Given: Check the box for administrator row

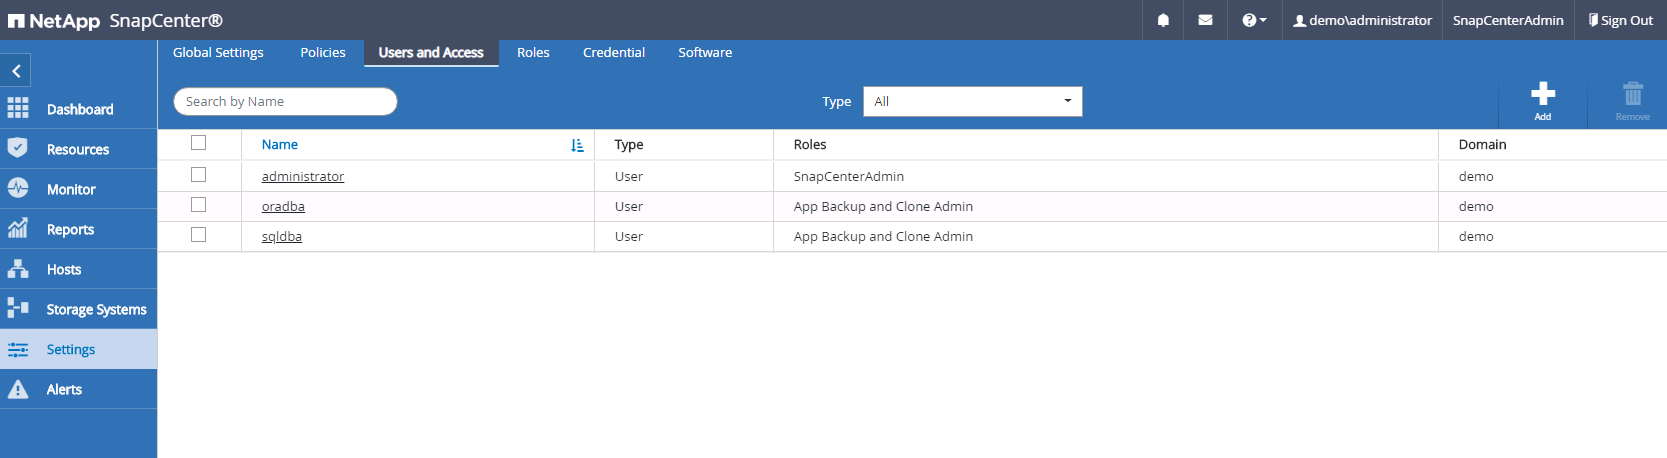Looking at the screenshot, I should (x=199, y=175).
